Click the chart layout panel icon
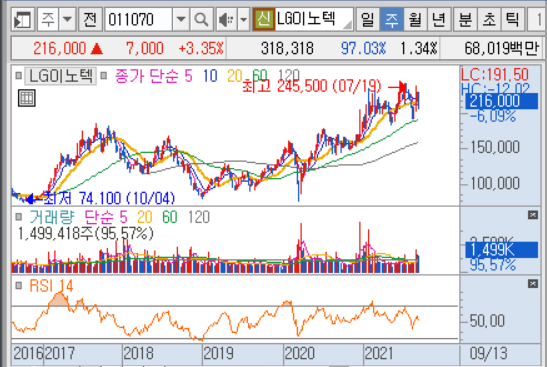Image resolution: width=547 pixels, height=367 pixels. pos(22,20)
